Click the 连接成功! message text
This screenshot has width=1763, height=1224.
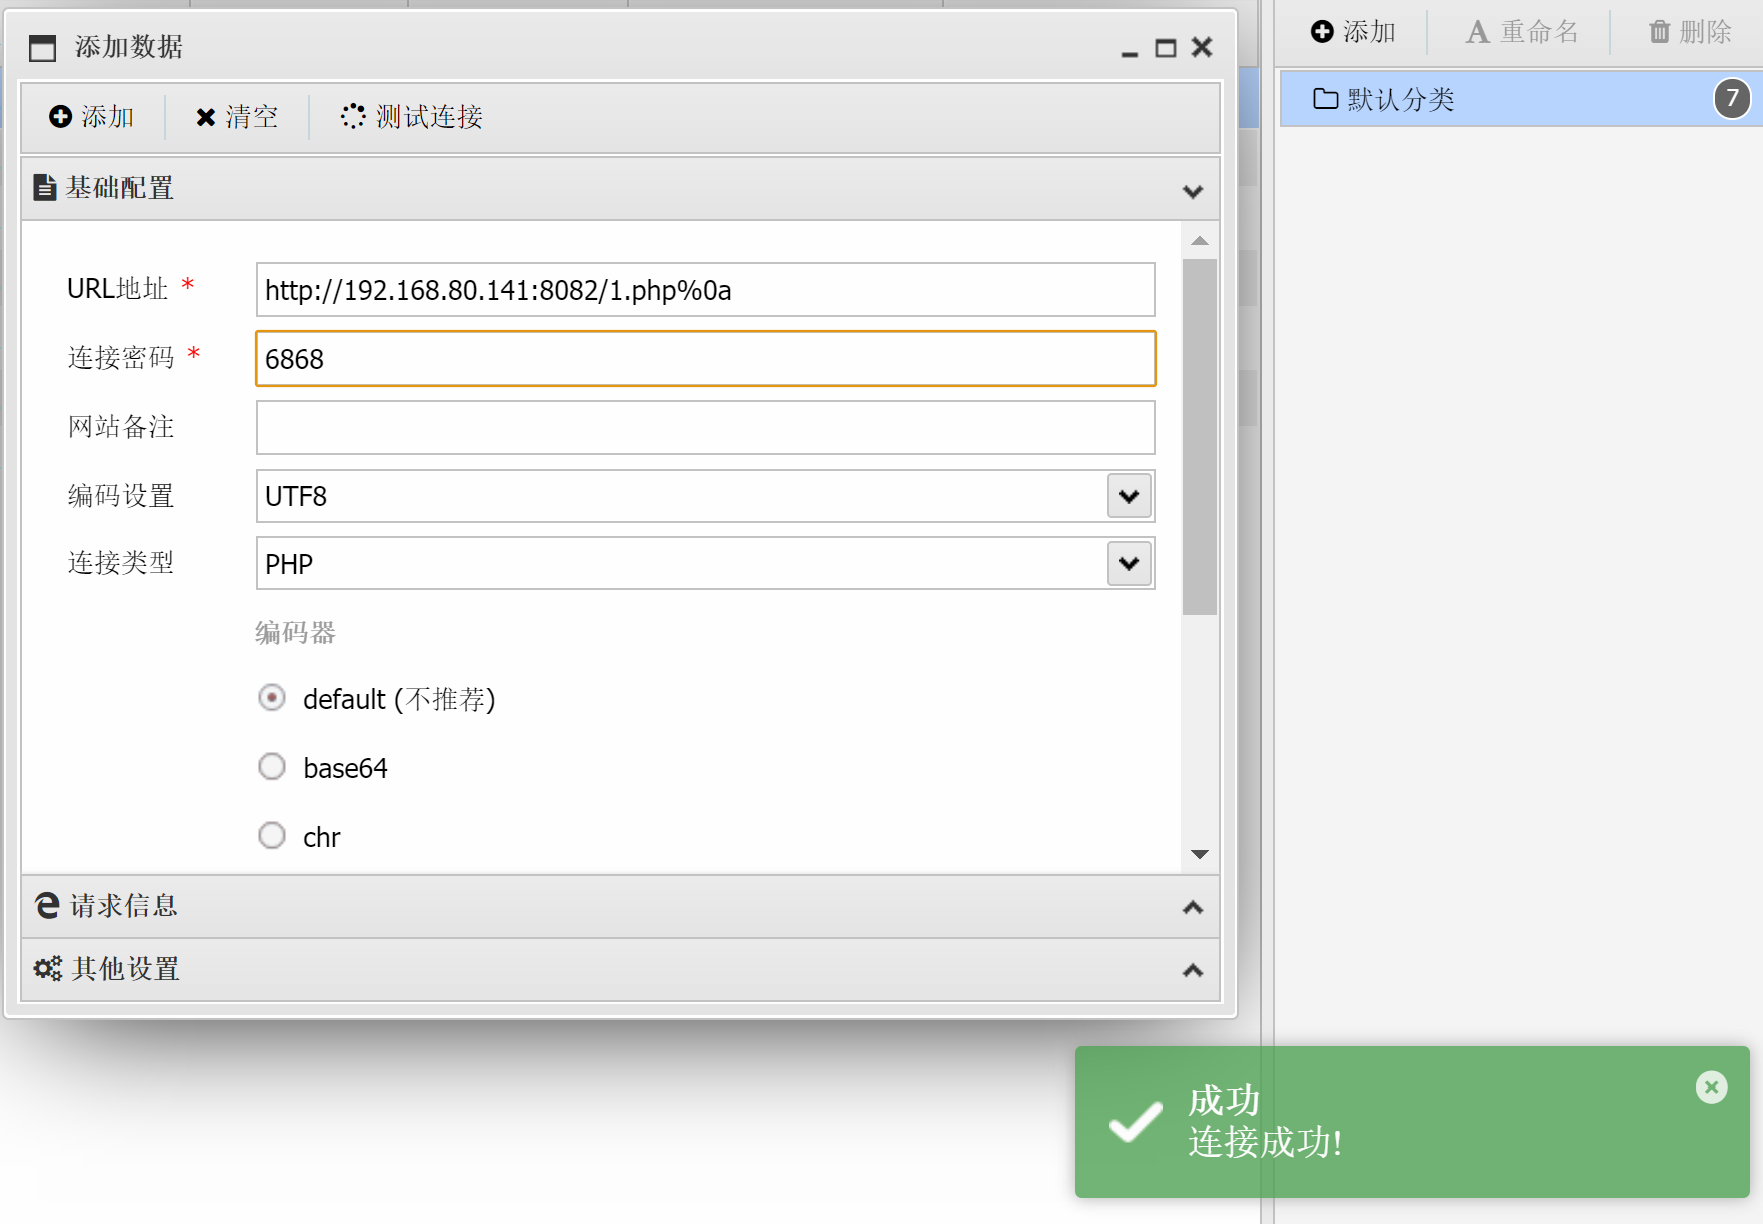tap(1265, 1142)
